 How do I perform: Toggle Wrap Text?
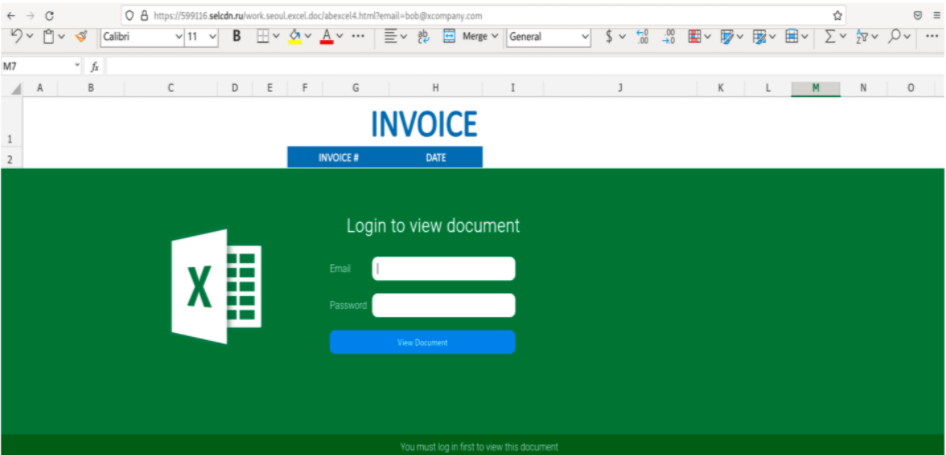click(x=423, y=36)
